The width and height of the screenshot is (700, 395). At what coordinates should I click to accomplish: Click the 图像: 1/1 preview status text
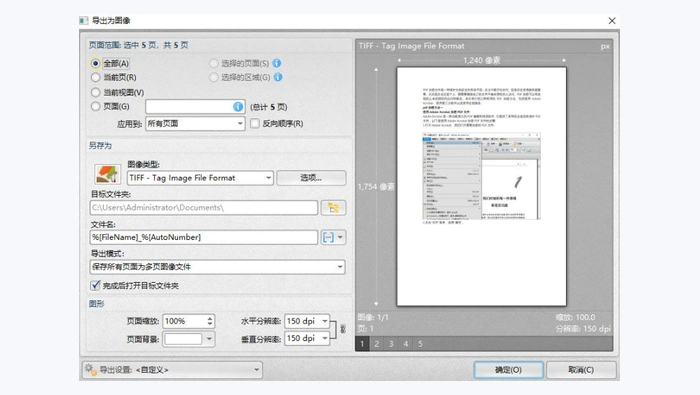(373, 317)
